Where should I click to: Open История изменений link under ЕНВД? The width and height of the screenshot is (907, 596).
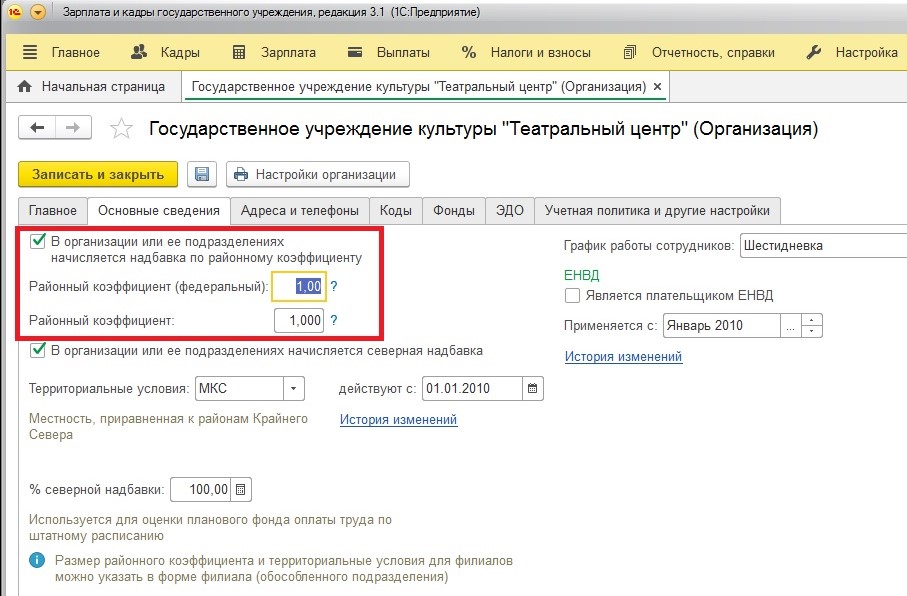[624, 356]
